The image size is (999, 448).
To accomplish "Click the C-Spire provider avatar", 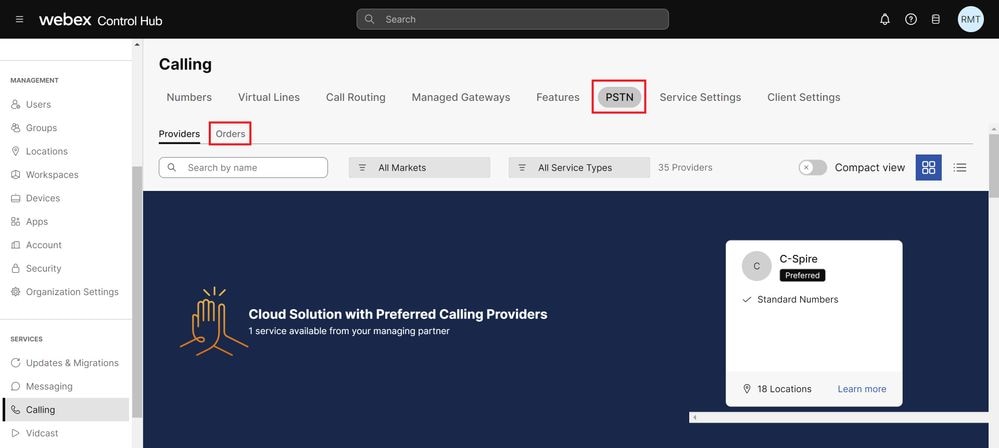I will 756,266.
